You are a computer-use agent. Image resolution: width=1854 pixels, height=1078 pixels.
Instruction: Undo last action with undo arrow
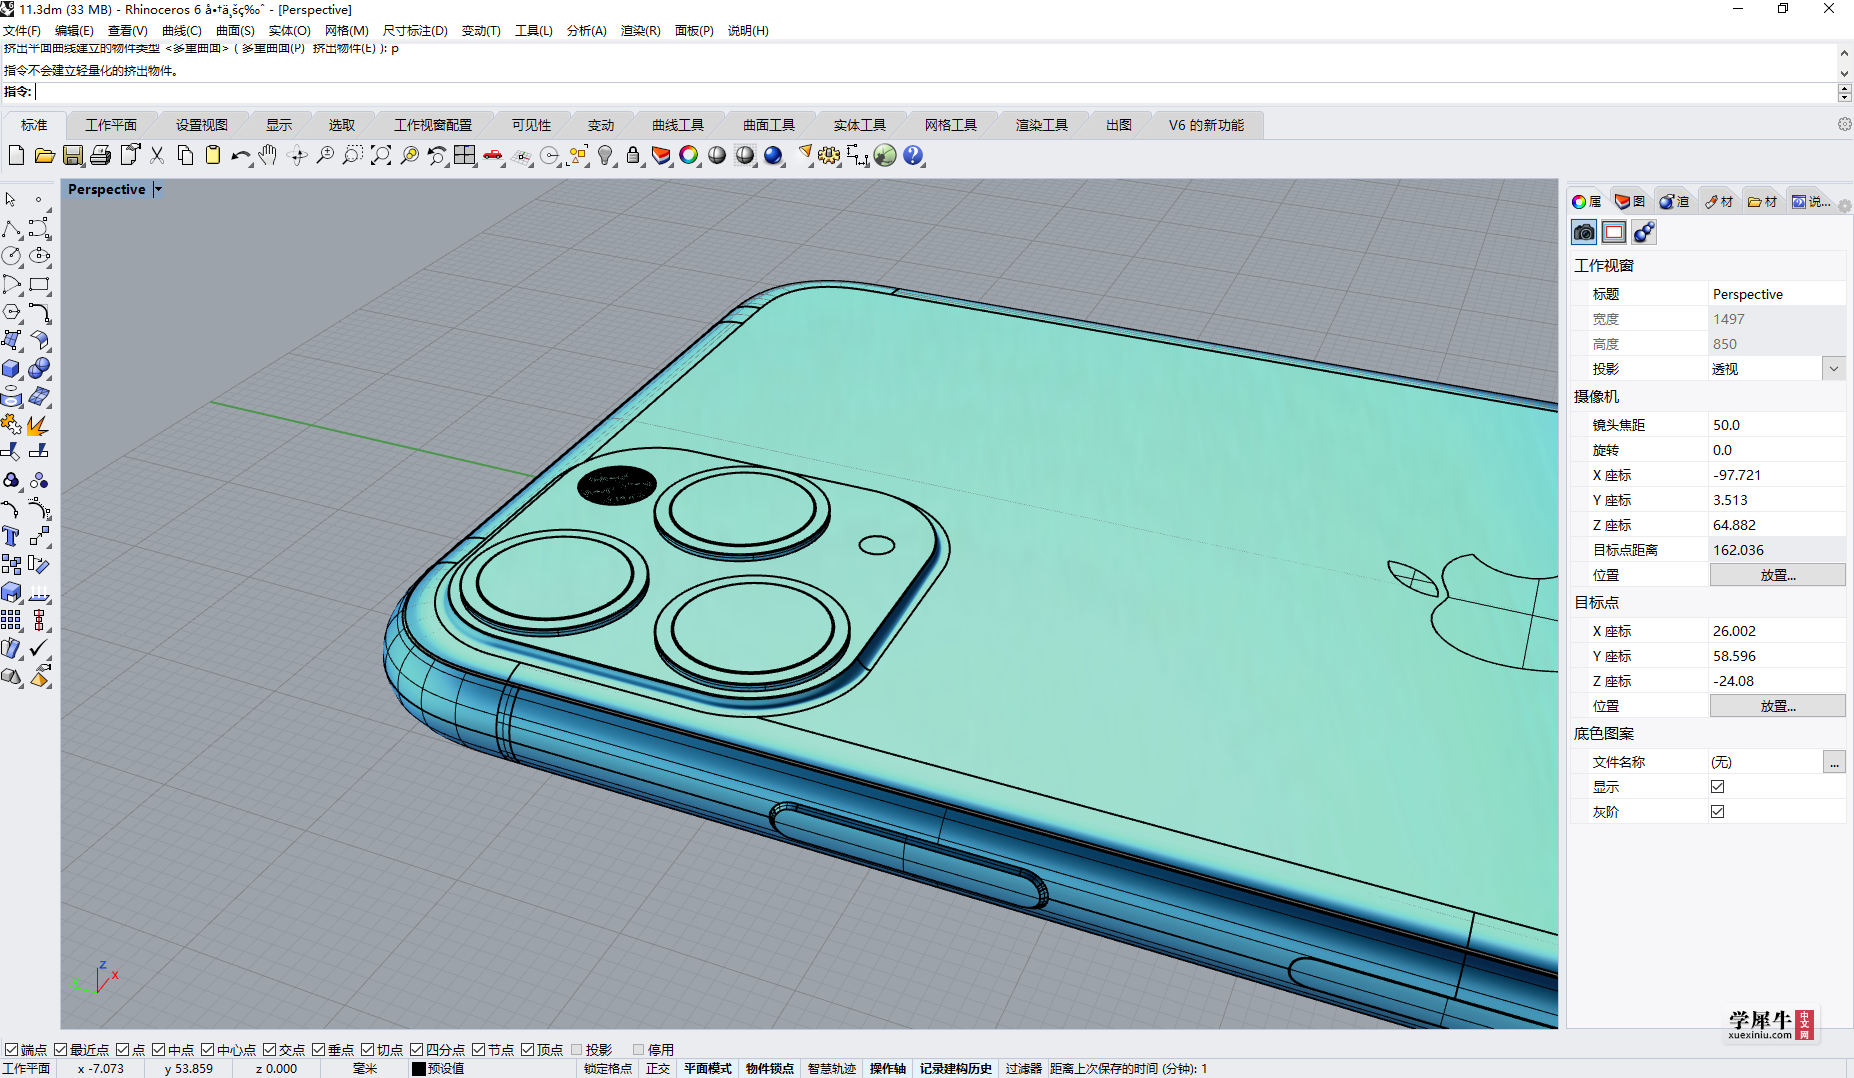[240, 155]
